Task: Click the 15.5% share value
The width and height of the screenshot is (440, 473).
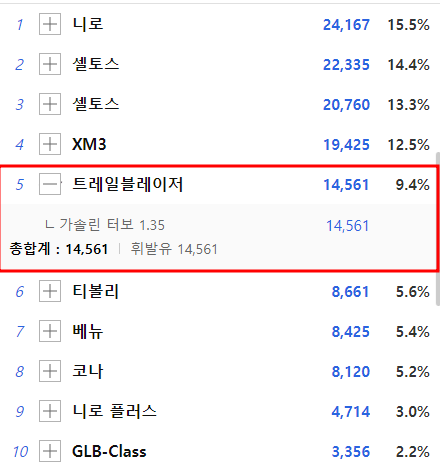Action: pyautogui.click(x=409, y=25)
